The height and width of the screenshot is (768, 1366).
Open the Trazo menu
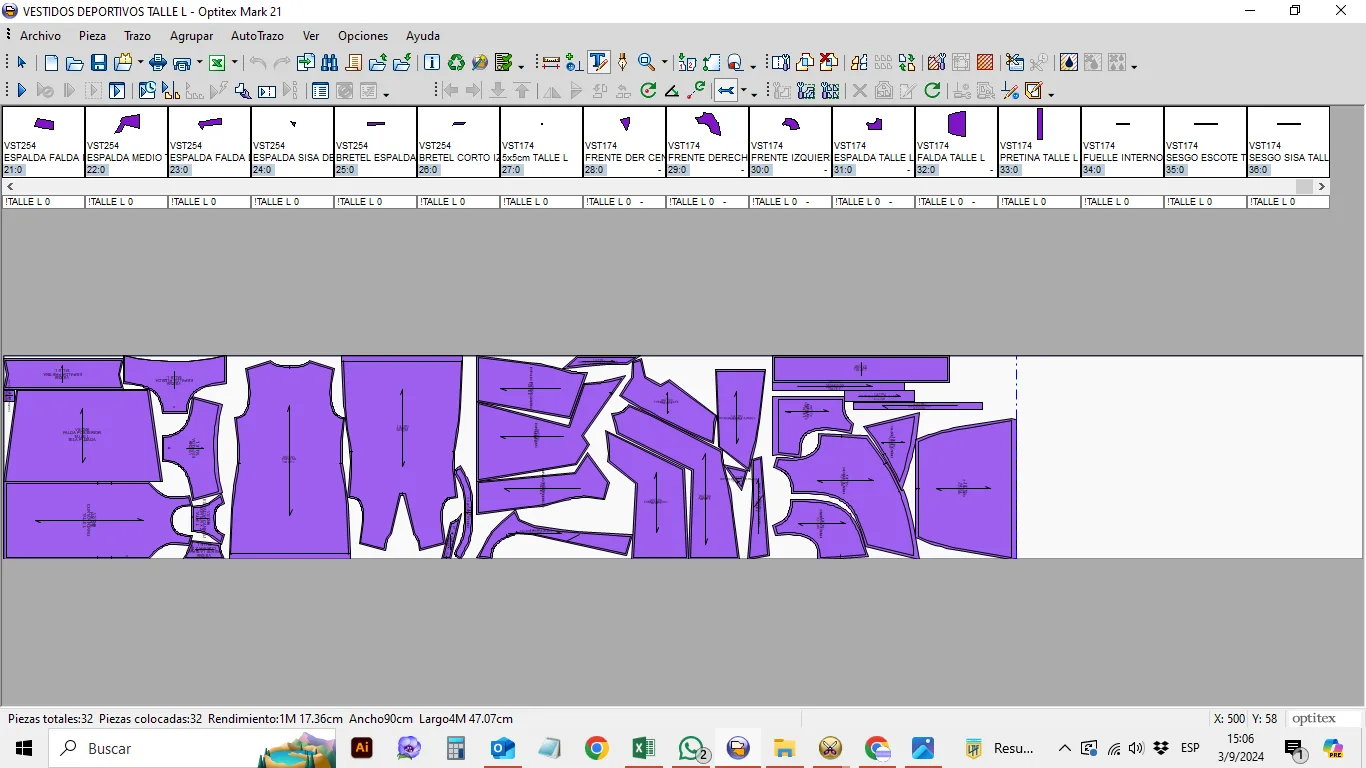click(137, 36)
